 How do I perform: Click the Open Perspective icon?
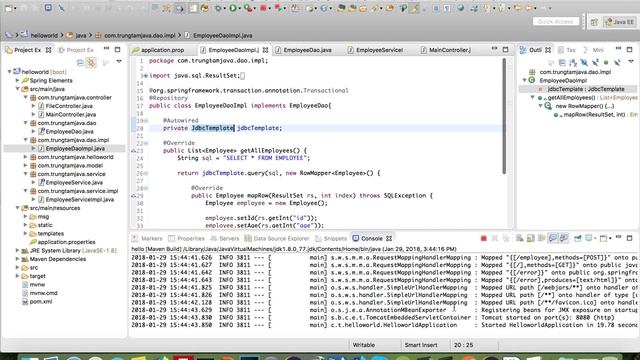click(x=594, y=22)
